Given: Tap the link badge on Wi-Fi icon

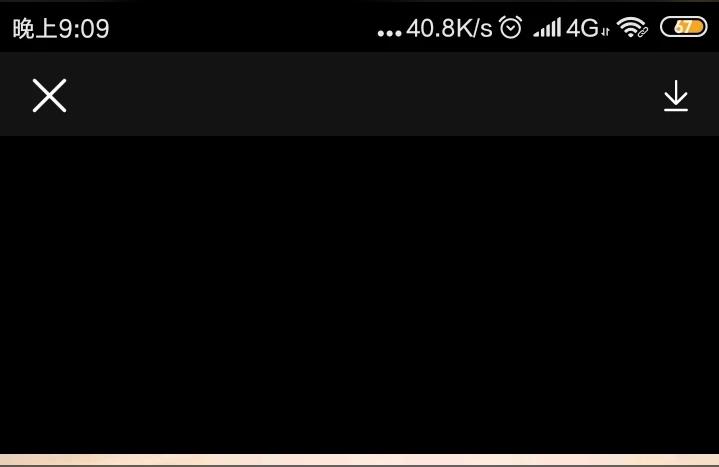Looking at the screenshot, I should coord(643,32).
